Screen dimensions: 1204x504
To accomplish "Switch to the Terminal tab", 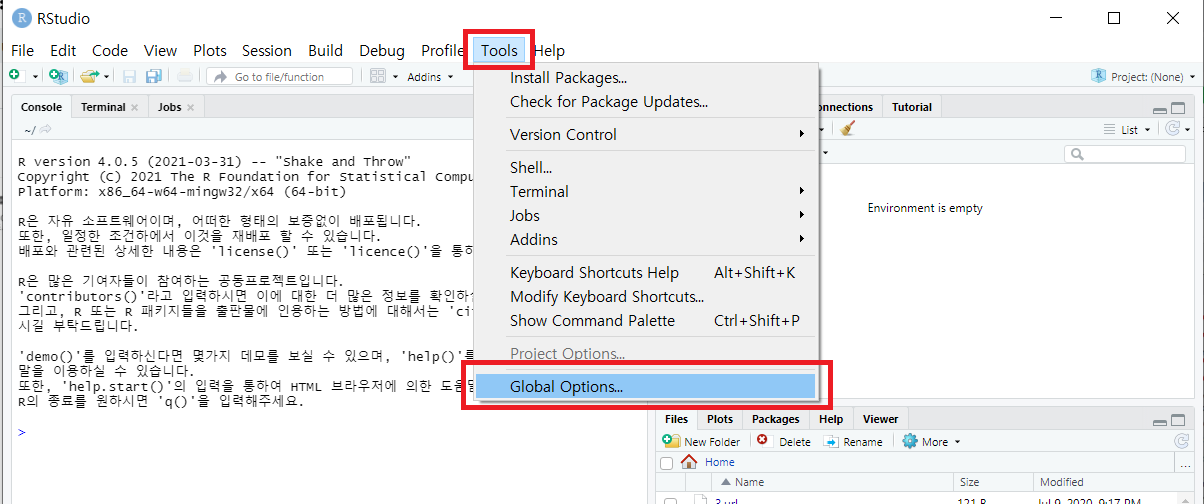I will 103,107.
